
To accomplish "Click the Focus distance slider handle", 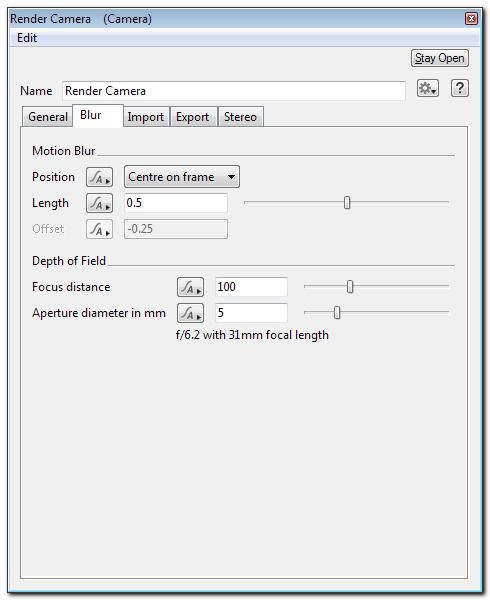I will (x=350, y=287).
